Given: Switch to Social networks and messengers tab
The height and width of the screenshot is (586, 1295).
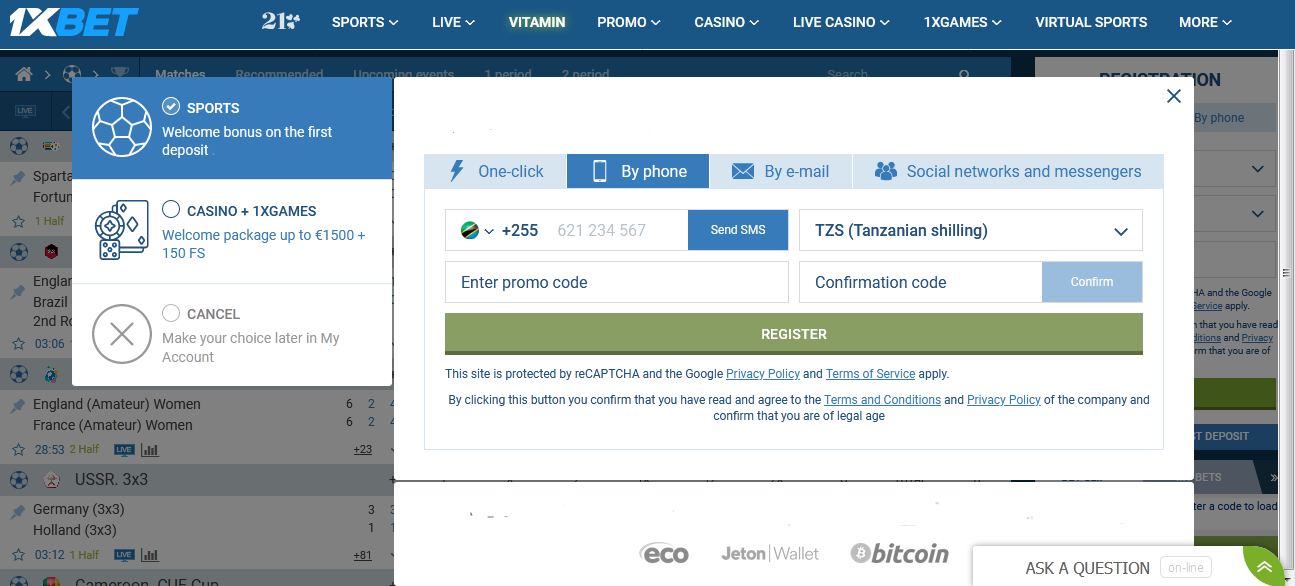Looking at the screenshot, I should point(1008,171).
